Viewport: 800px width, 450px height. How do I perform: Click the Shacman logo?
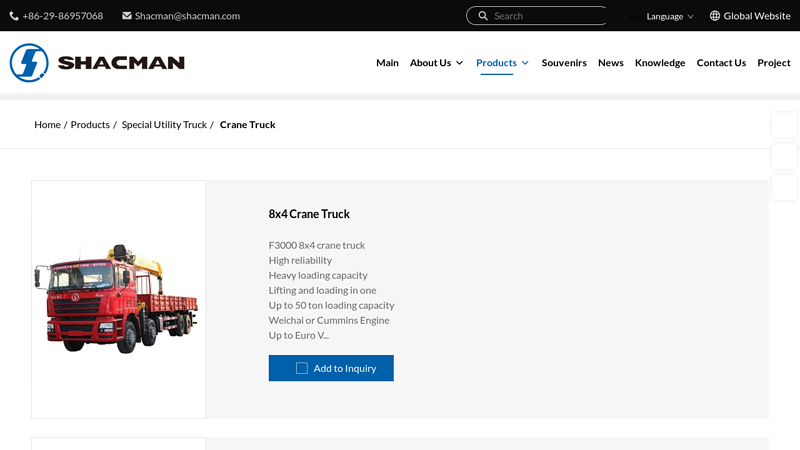[97, 63]
